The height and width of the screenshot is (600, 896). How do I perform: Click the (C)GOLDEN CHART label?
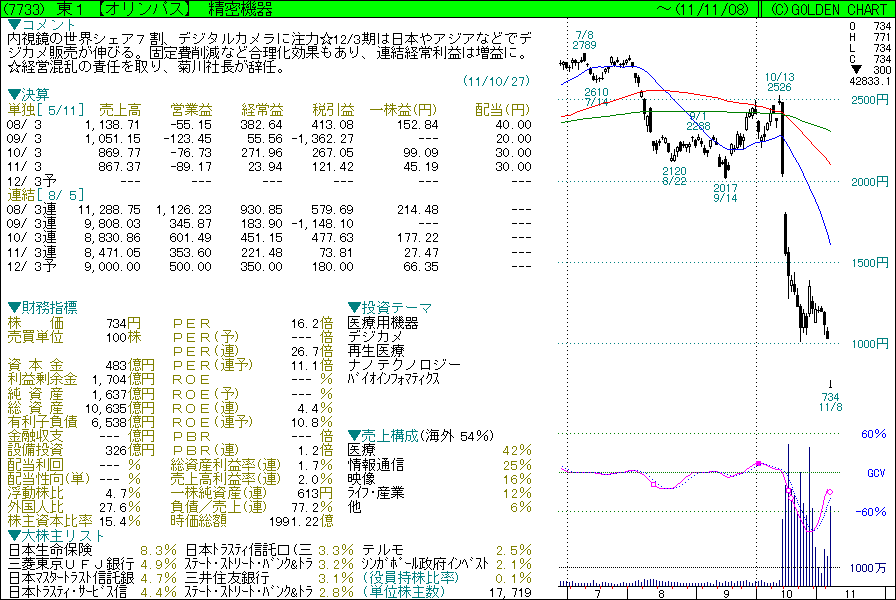click(x=830, y=9)
